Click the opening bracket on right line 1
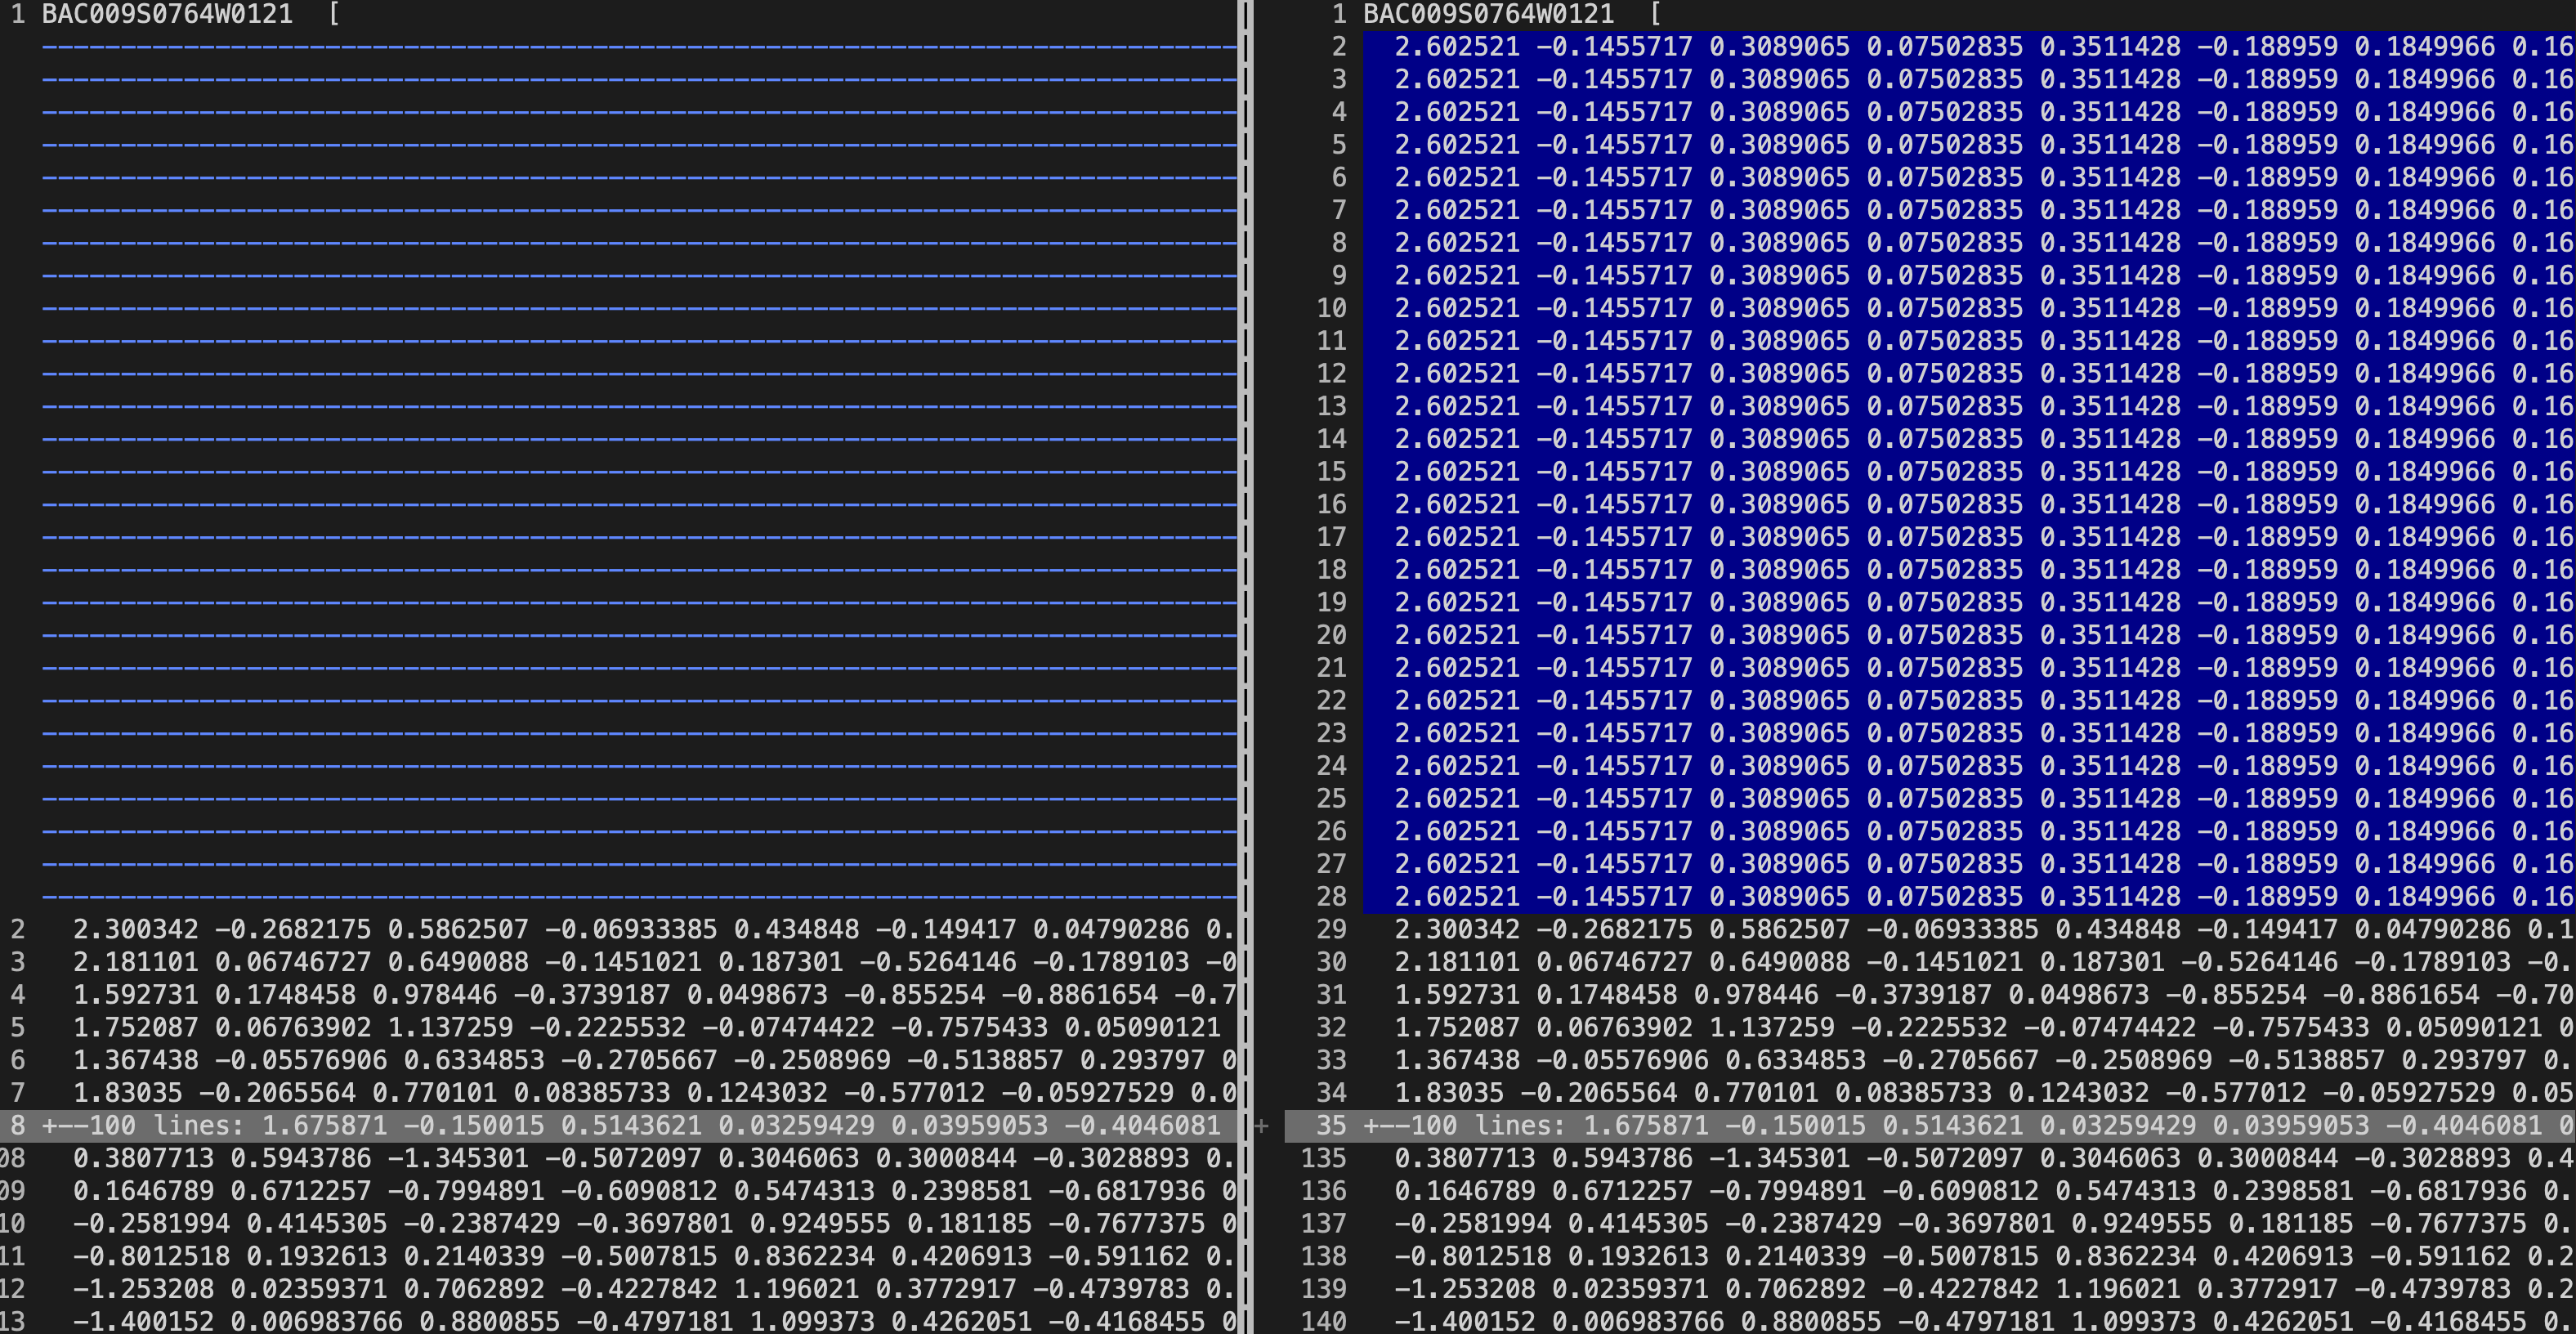Screen dimensions: 2576x1334 (1655, 14)
